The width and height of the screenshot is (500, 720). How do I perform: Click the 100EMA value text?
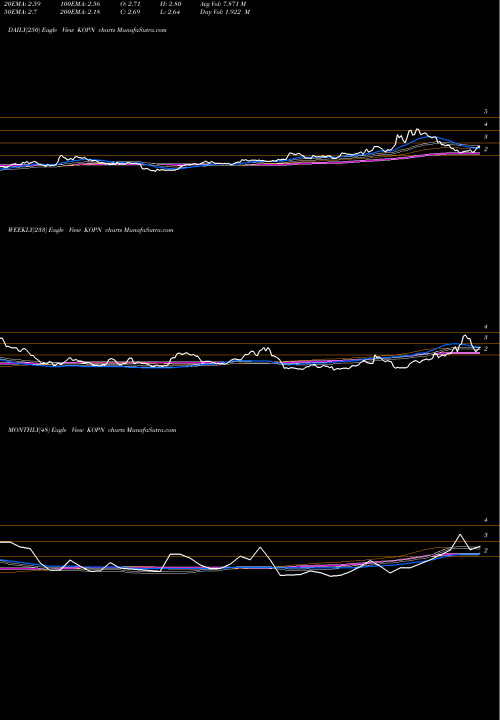[80, 4]
